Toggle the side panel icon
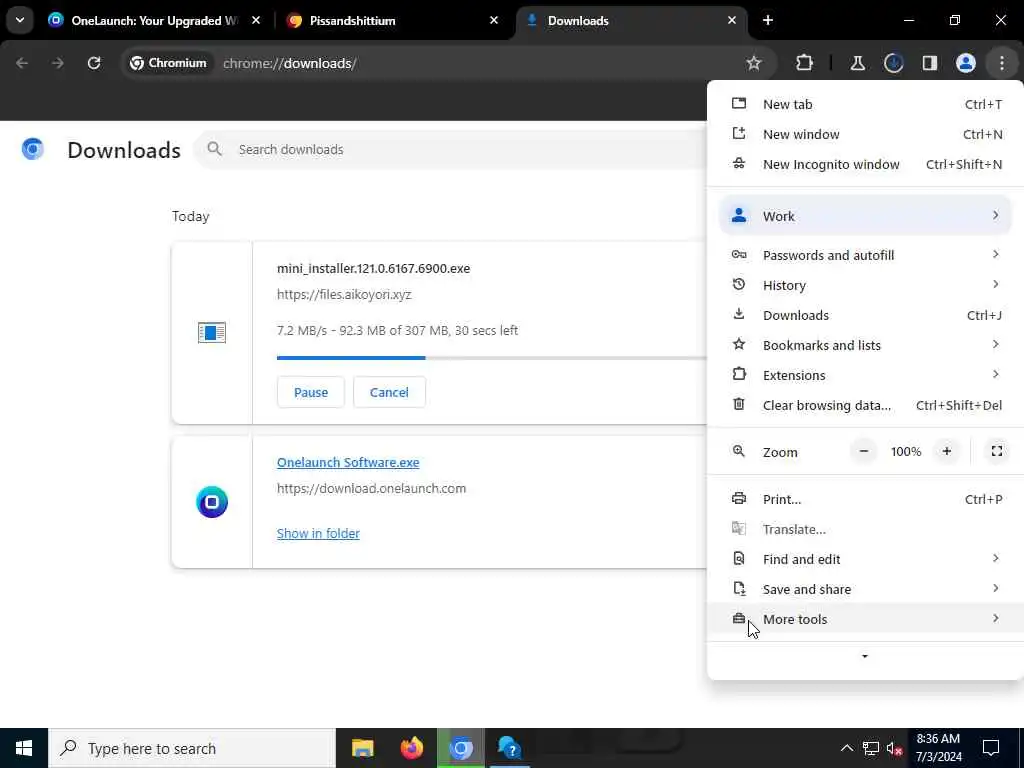1024x768 pixels. 929,63
